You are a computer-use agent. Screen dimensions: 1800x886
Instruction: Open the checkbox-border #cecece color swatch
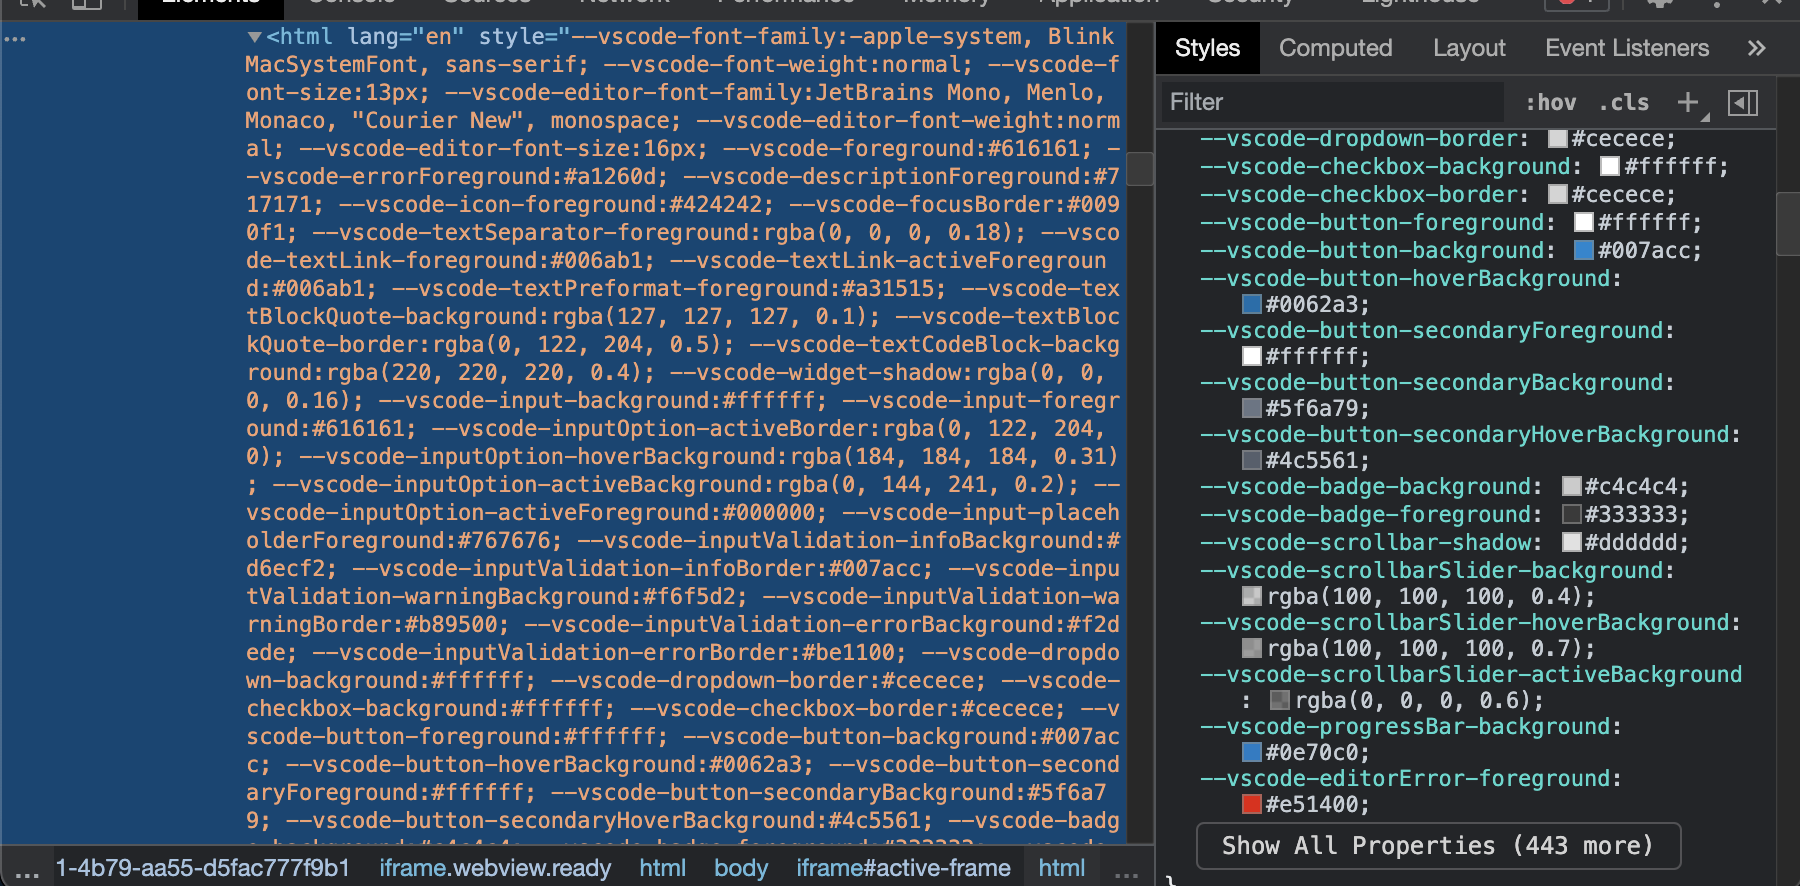pos(1558,195)
